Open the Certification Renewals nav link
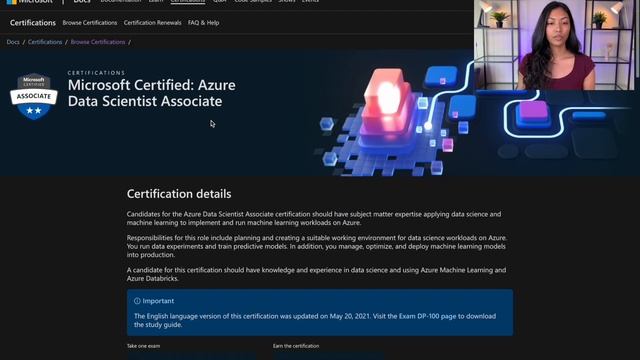Screen dimensions: 640x360 [153, 23]
